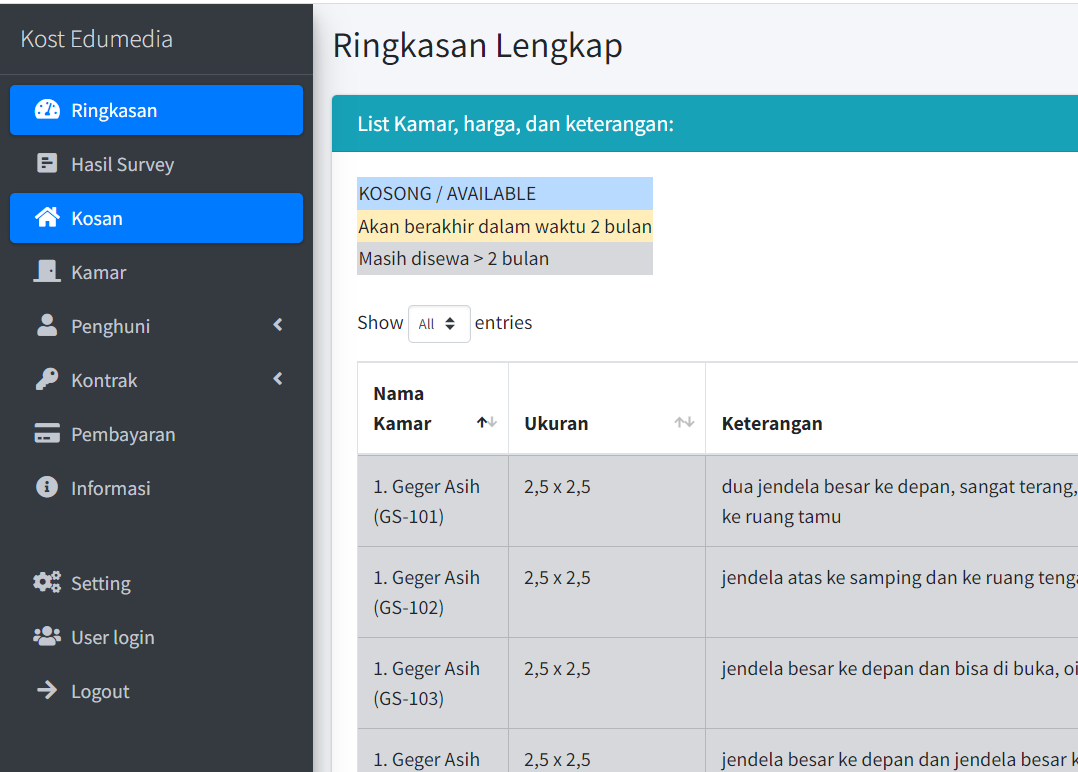The height and width of the screenshot is (772, 1078).
Task: Click the Setting gears icon
Action: point(47,583)
